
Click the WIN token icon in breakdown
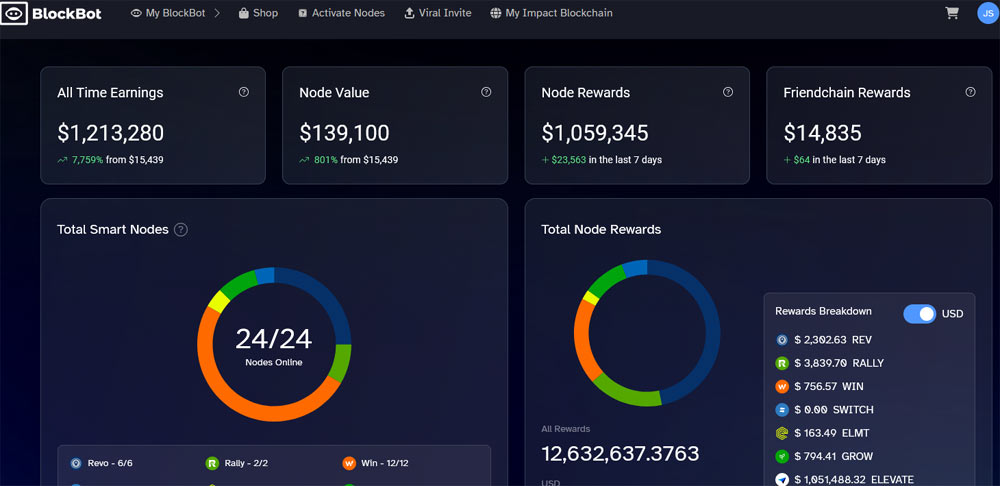[x=782, y=387]
